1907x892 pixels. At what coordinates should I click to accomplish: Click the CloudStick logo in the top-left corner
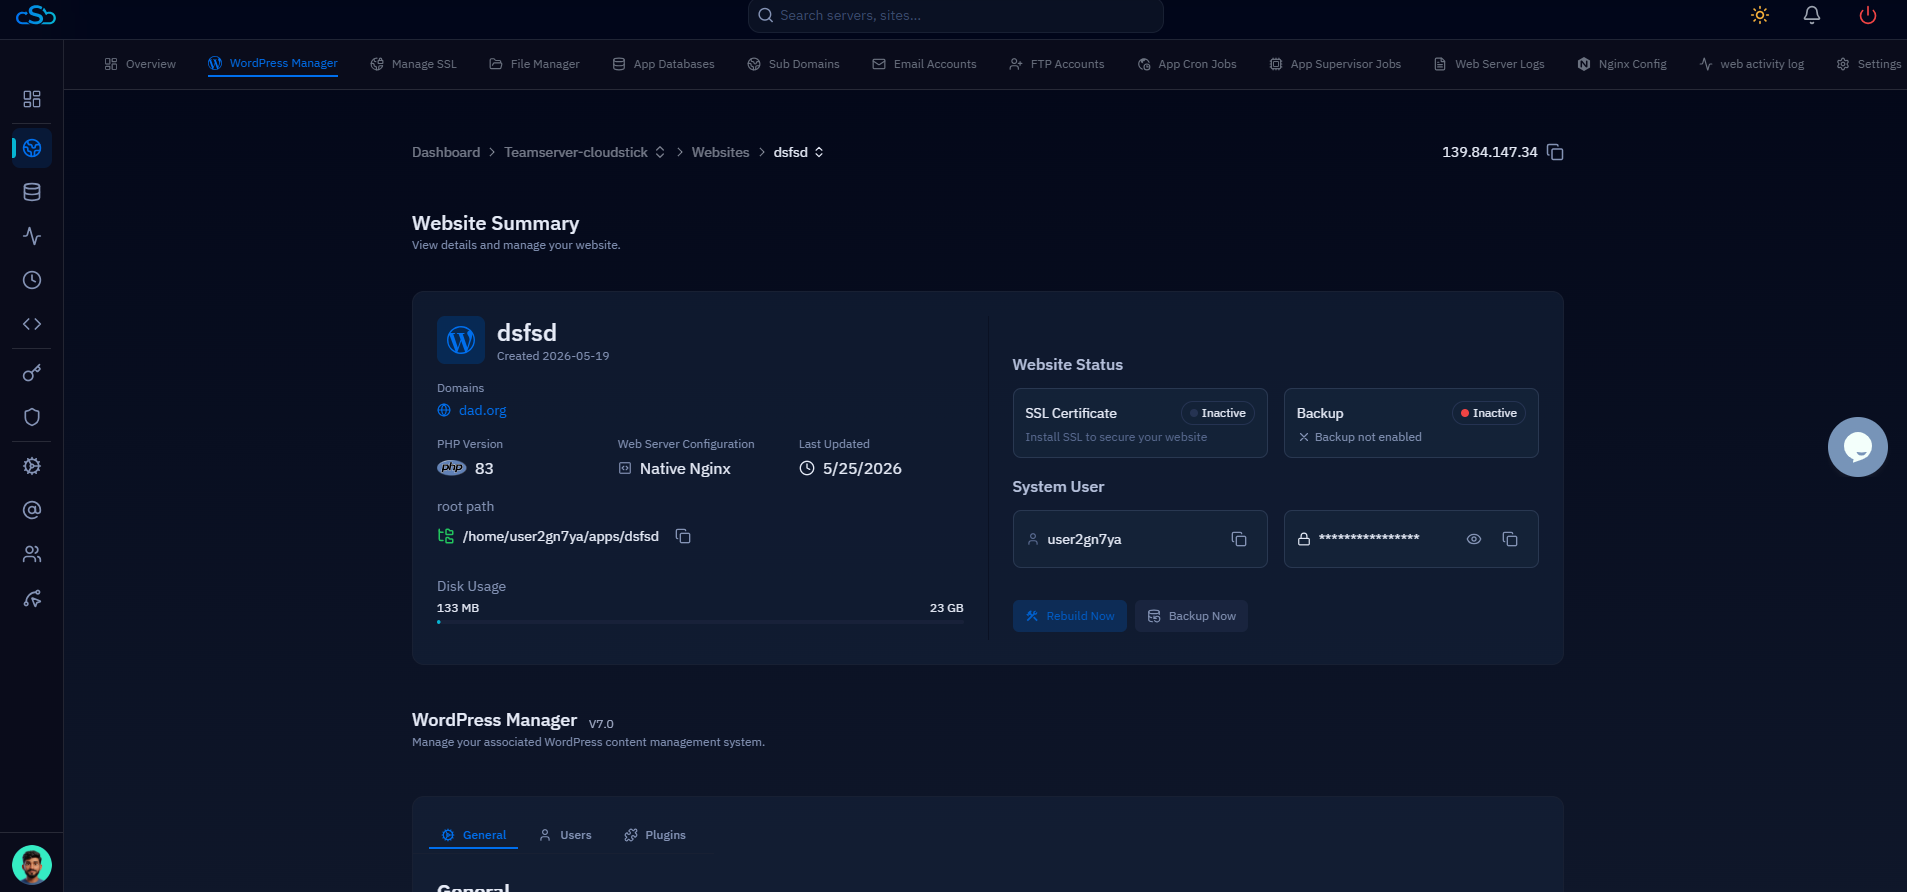coord(36,15)
